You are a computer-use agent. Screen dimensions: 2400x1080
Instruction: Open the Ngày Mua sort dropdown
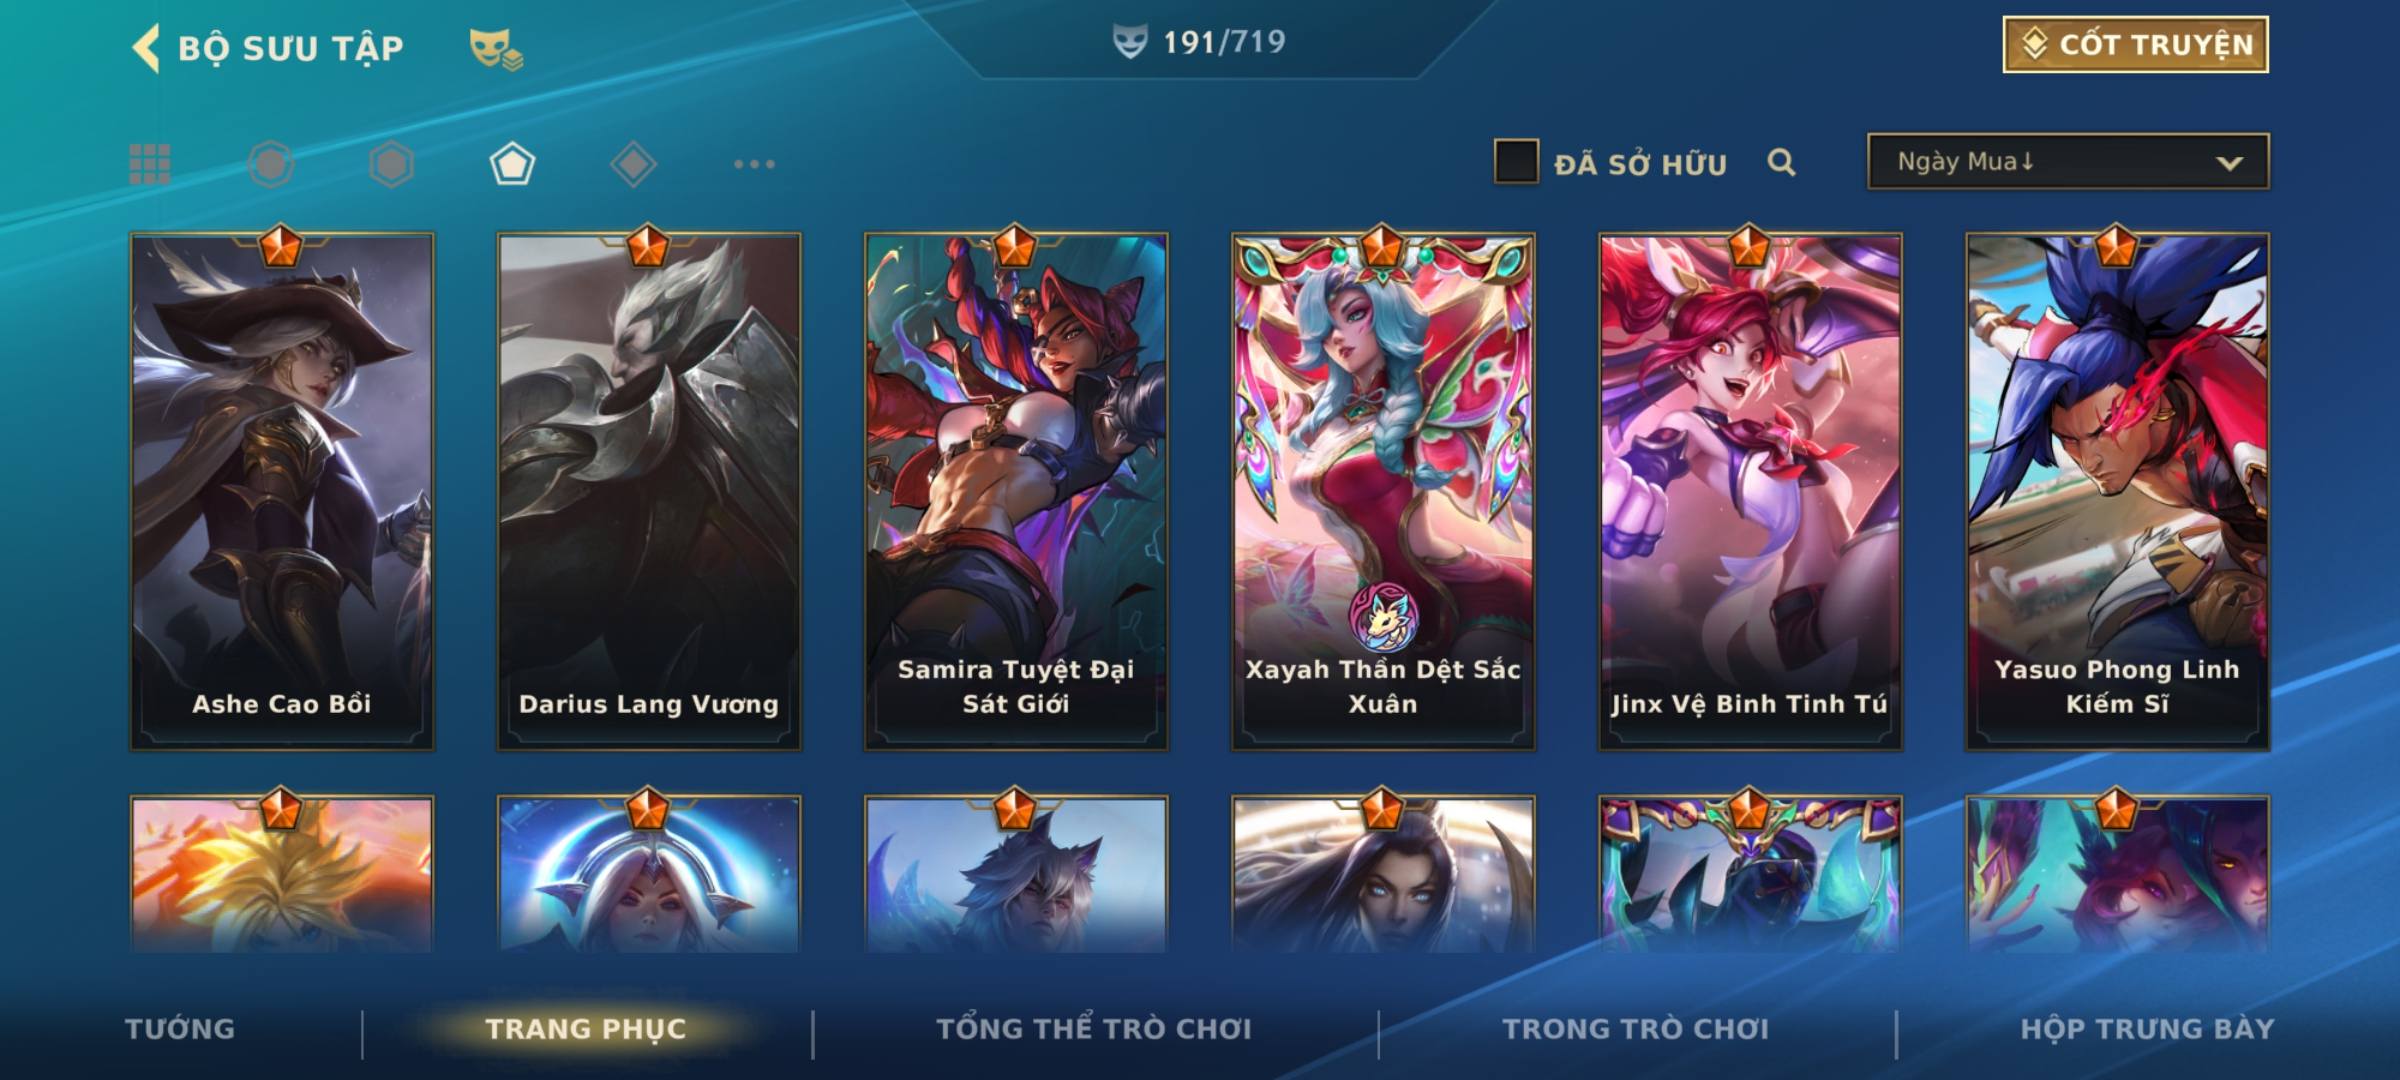[x=2068, y=161]
